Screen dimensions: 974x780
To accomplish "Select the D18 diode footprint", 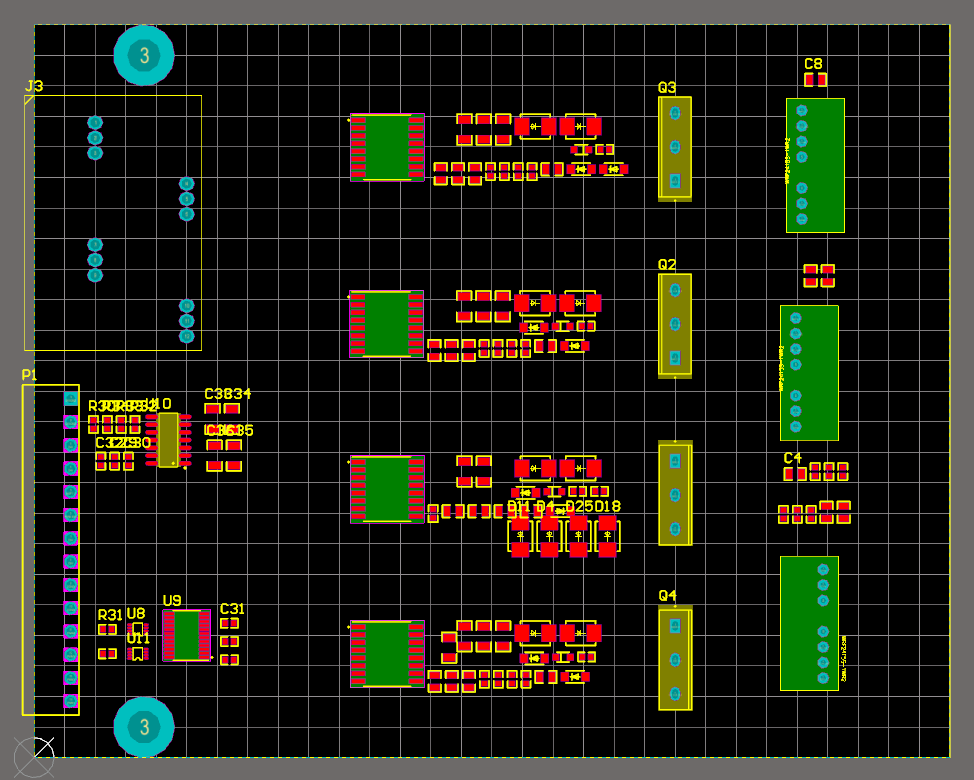I will [608, 536].
